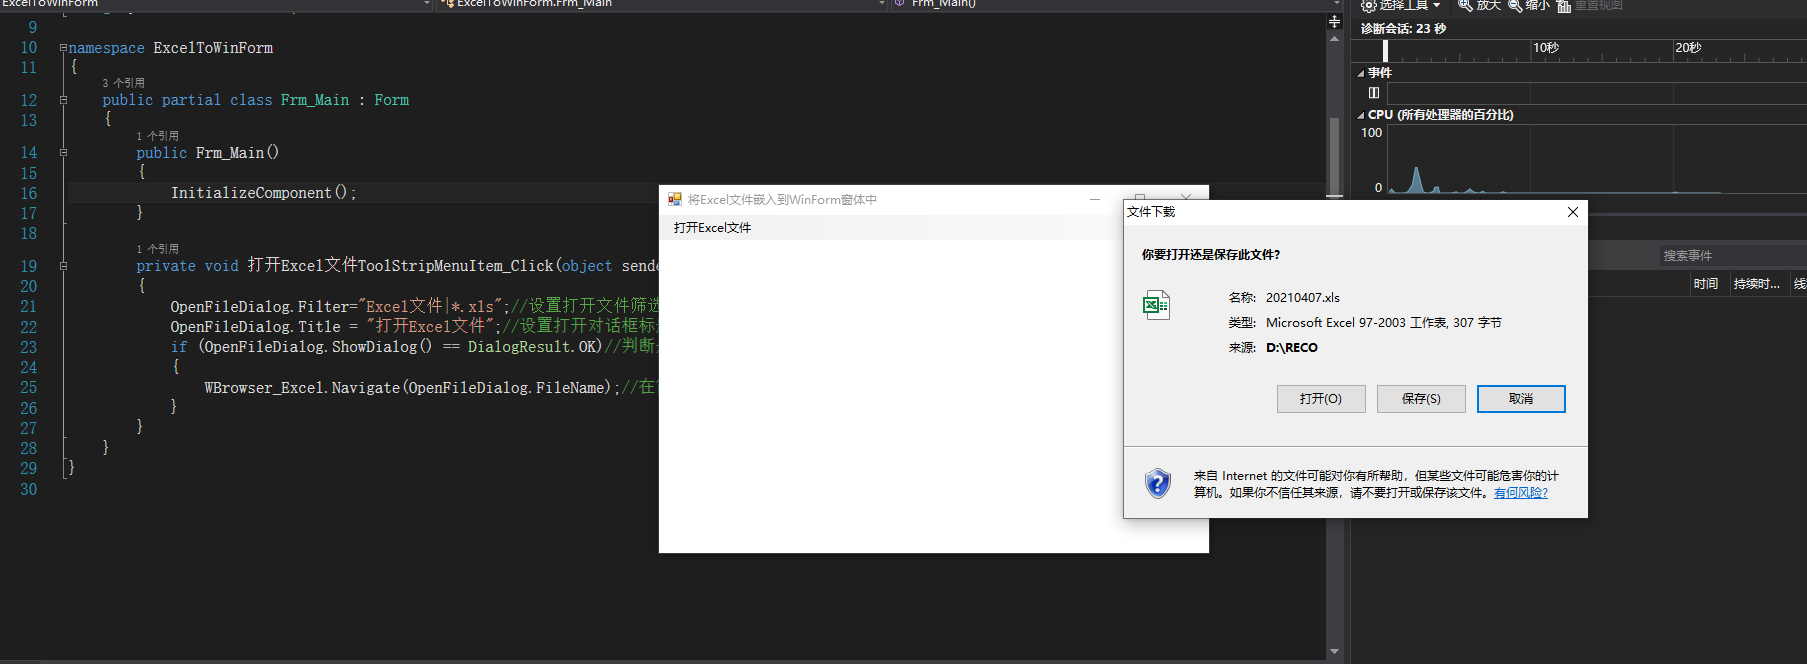Click the white timeline position marker at session start
The image size is (1807, 664).
[1385, 51]
